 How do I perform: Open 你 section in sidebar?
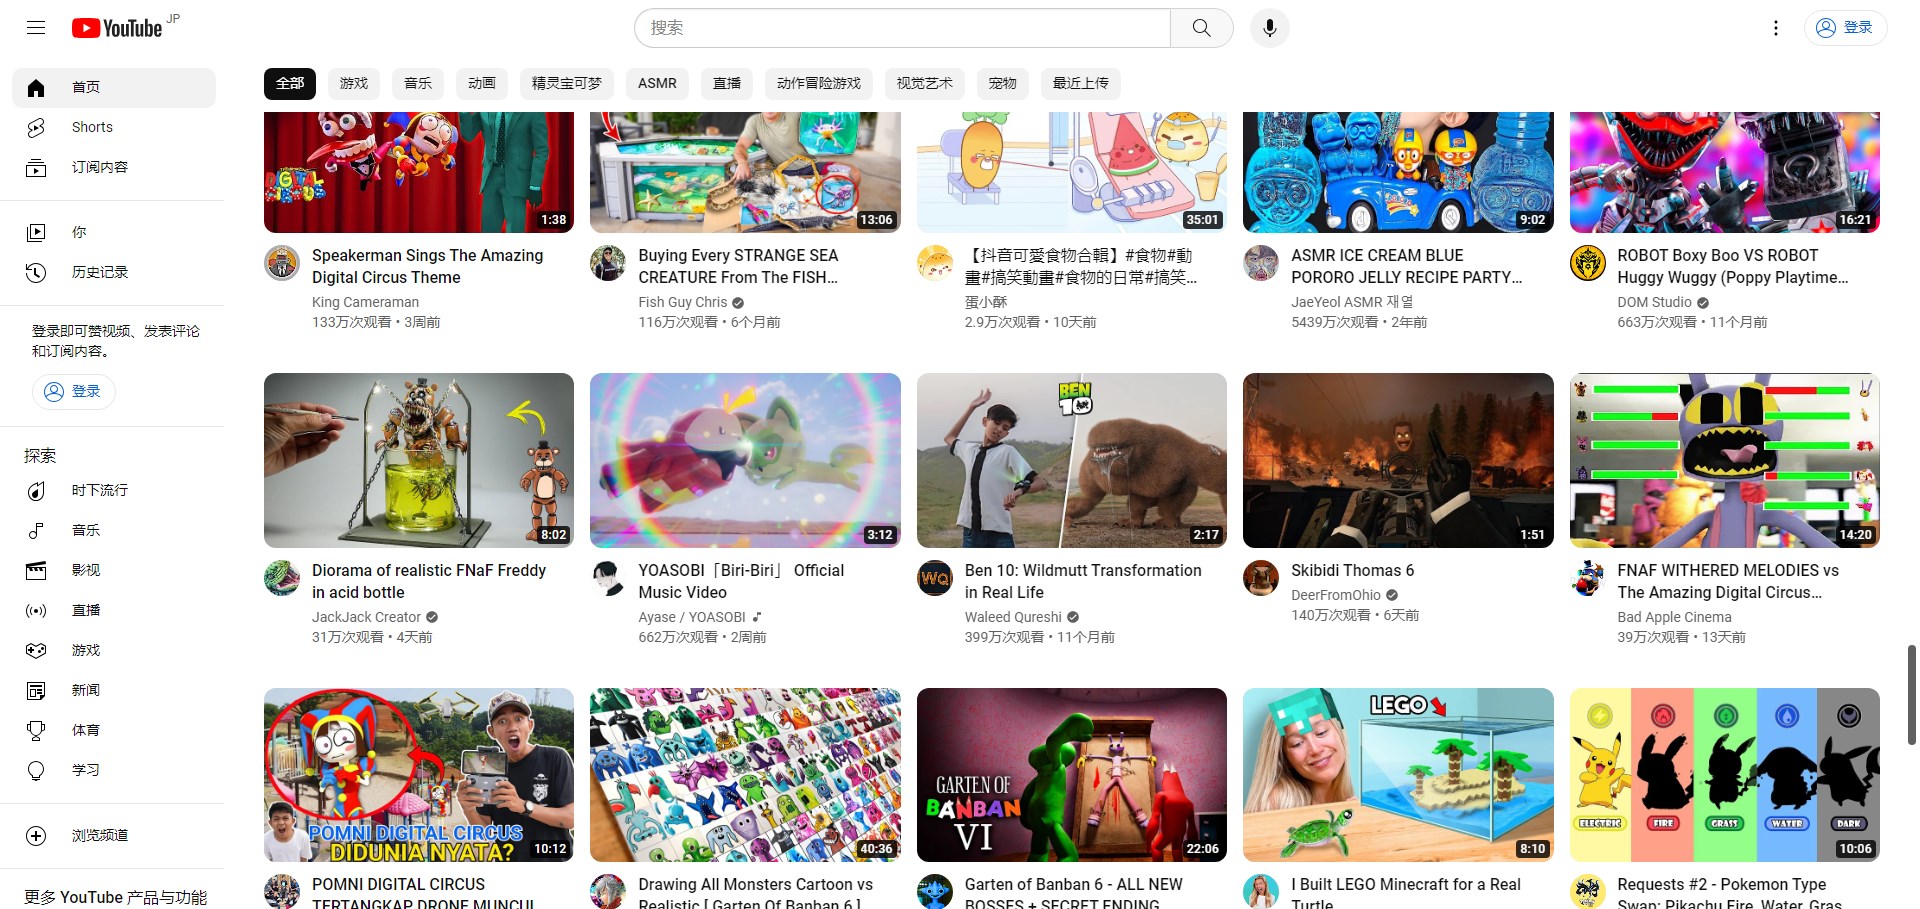coord(114,232)
